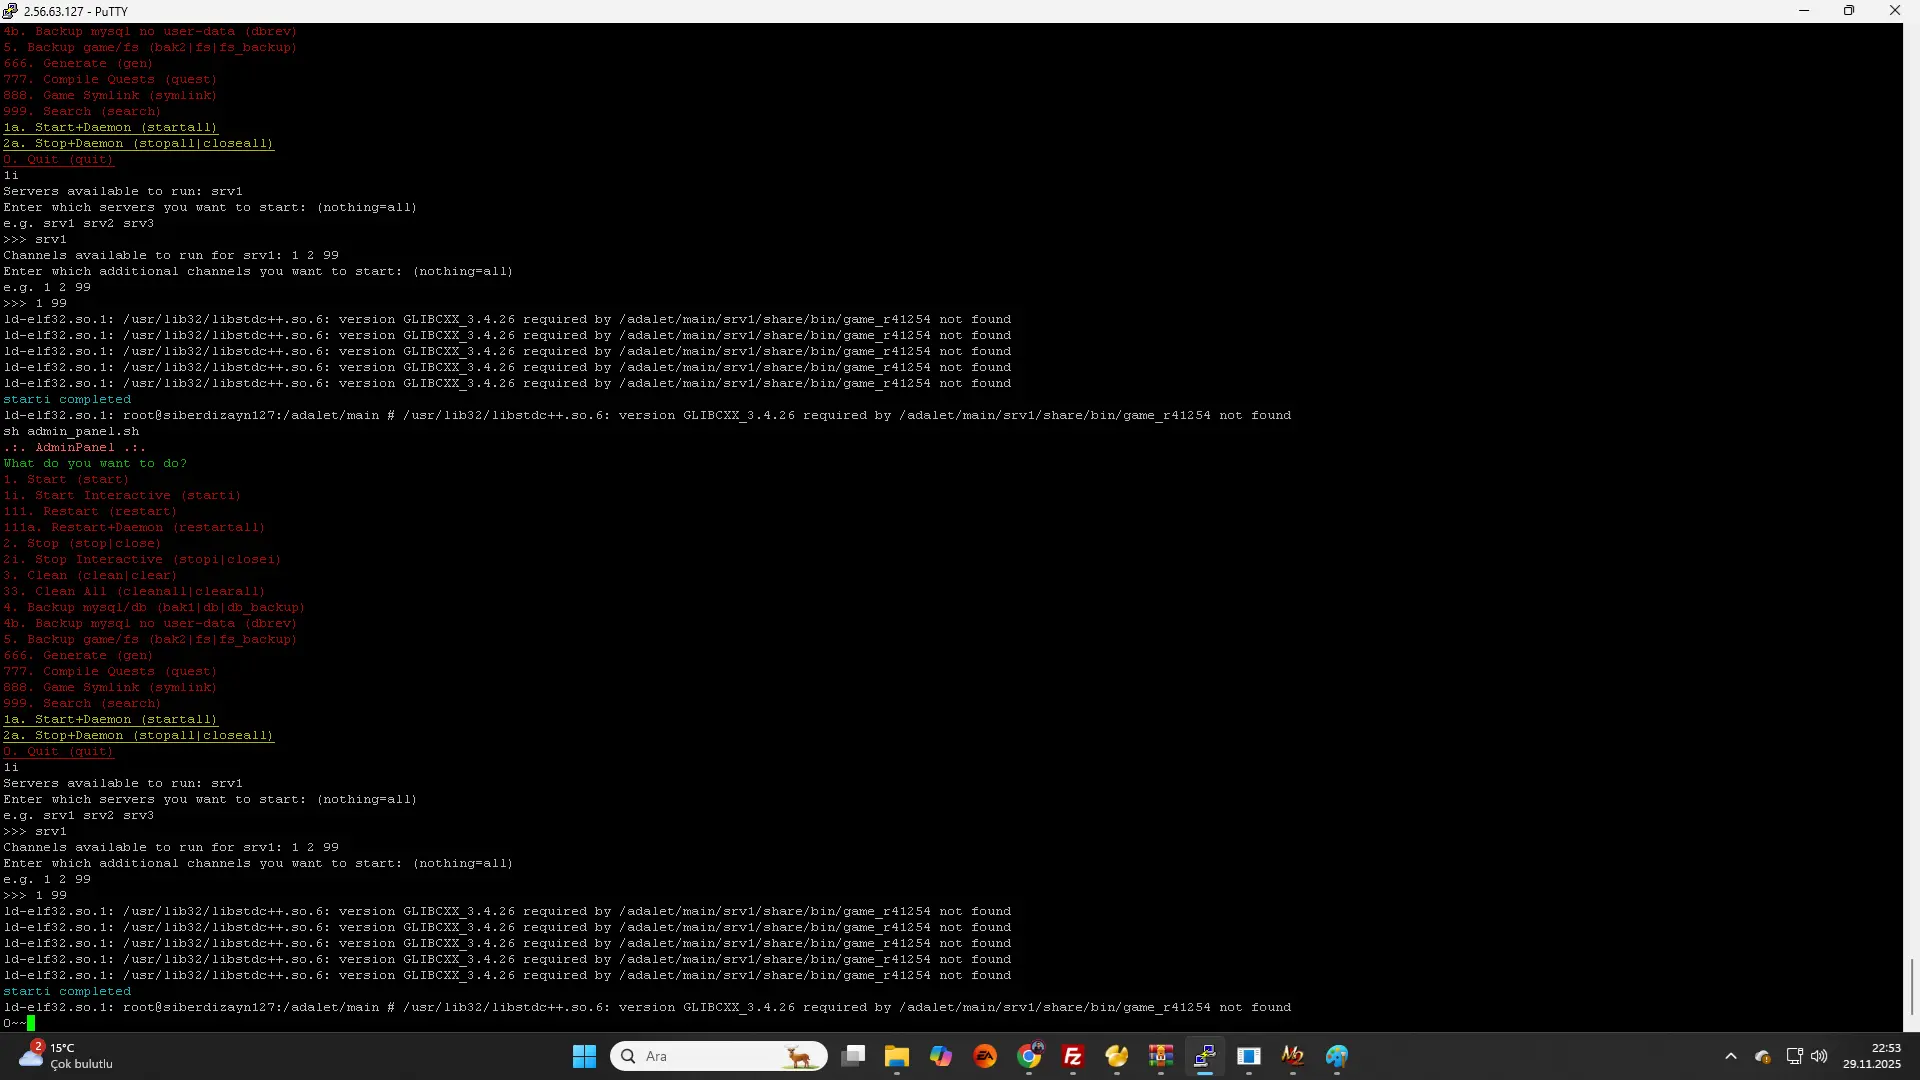Screen dimensions: 1920x1080
Task: Open File Explorer from taskbar
Action: tap(896, 1056)
